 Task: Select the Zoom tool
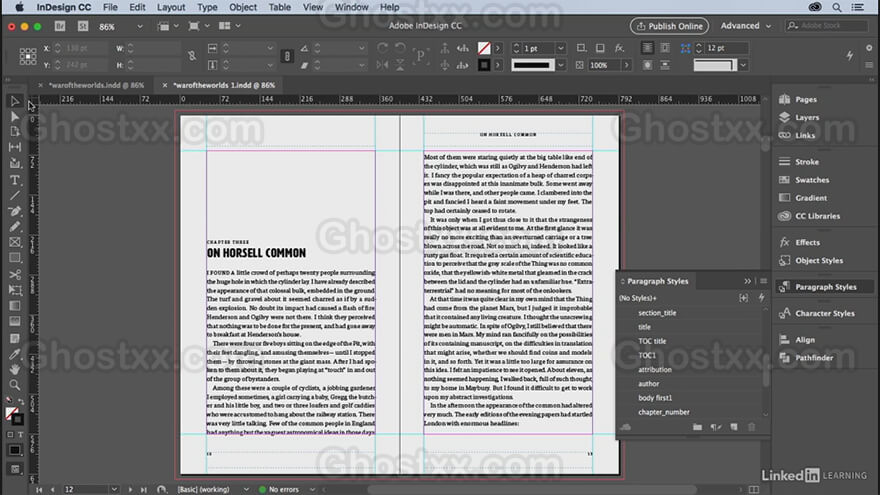click(15, 385)
